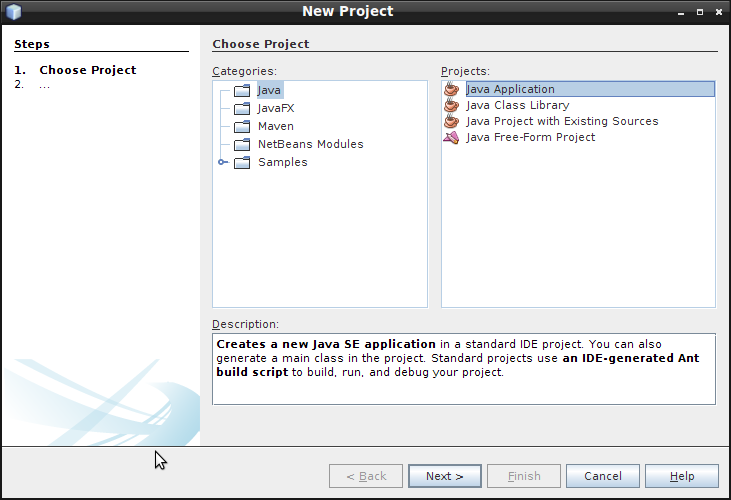Select the NetBeans Modules category label
731x500 pixels.
[x=310, y=144]
